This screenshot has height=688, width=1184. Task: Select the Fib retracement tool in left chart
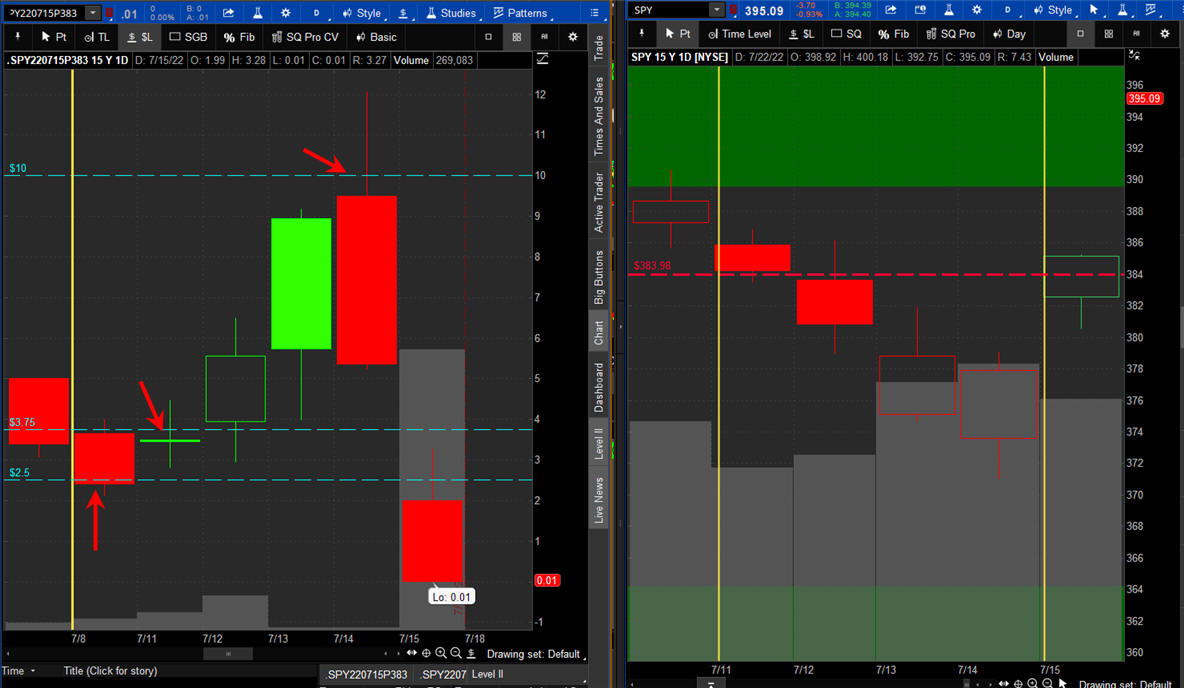(x=239, y=36)
